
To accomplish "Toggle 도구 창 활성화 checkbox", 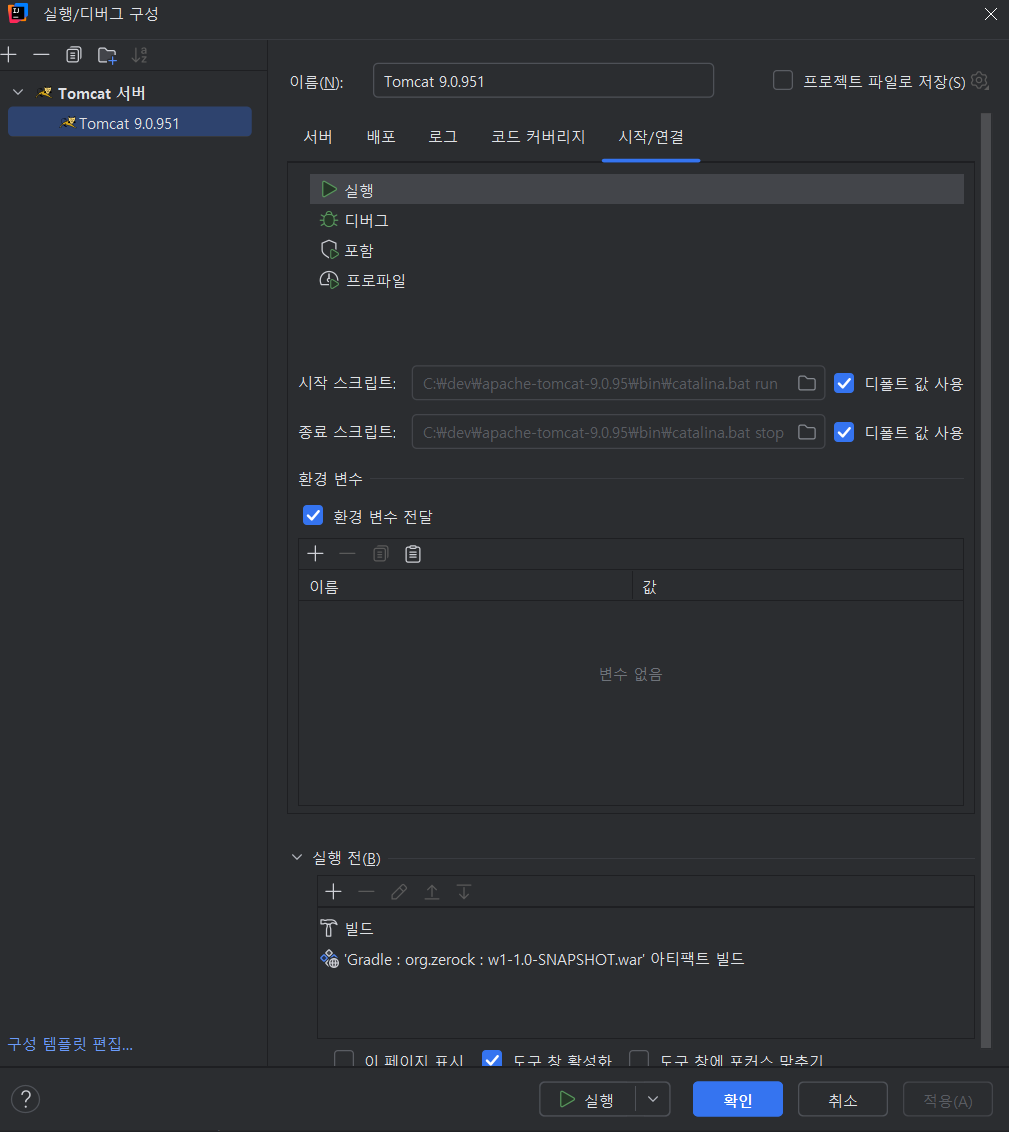I will tap(492, 1059).
